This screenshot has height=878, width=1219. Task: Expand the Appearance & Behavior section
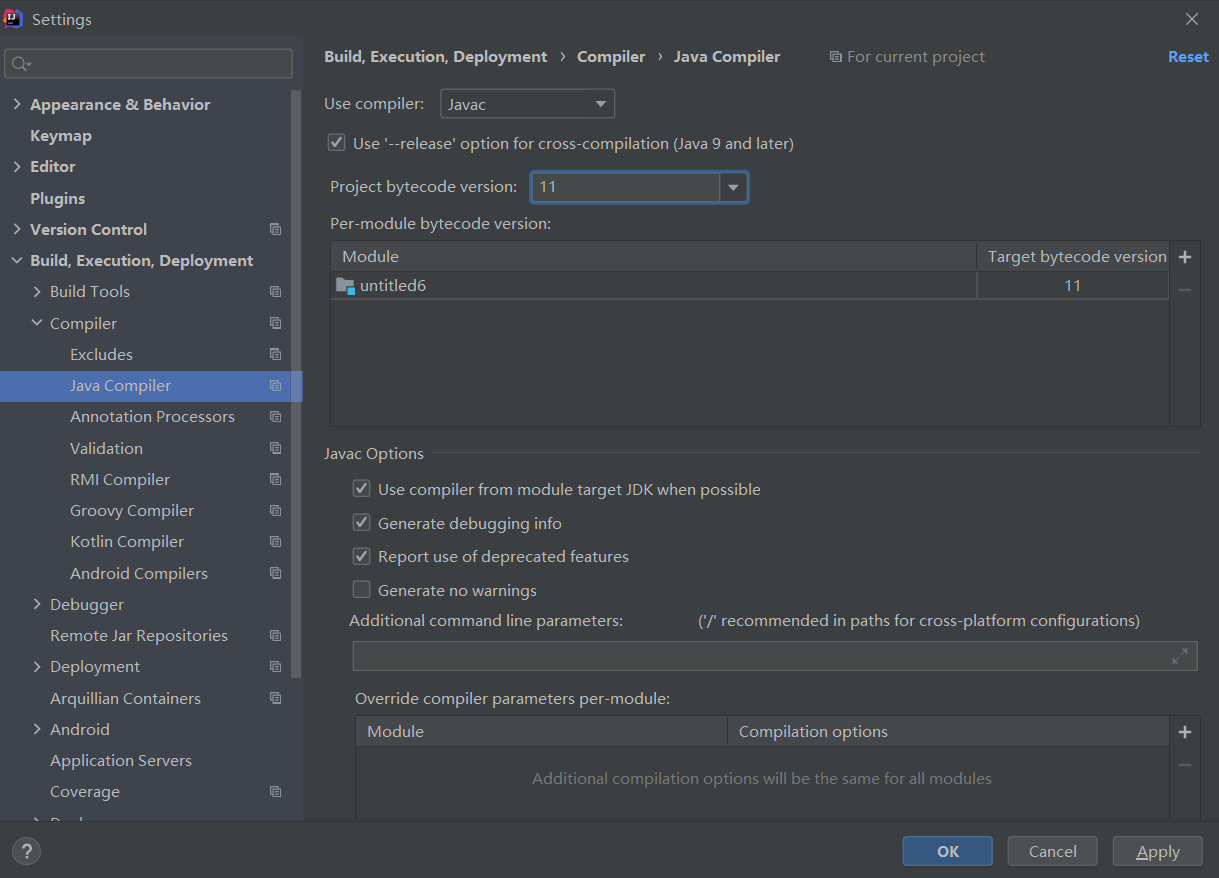pos(17,105)
